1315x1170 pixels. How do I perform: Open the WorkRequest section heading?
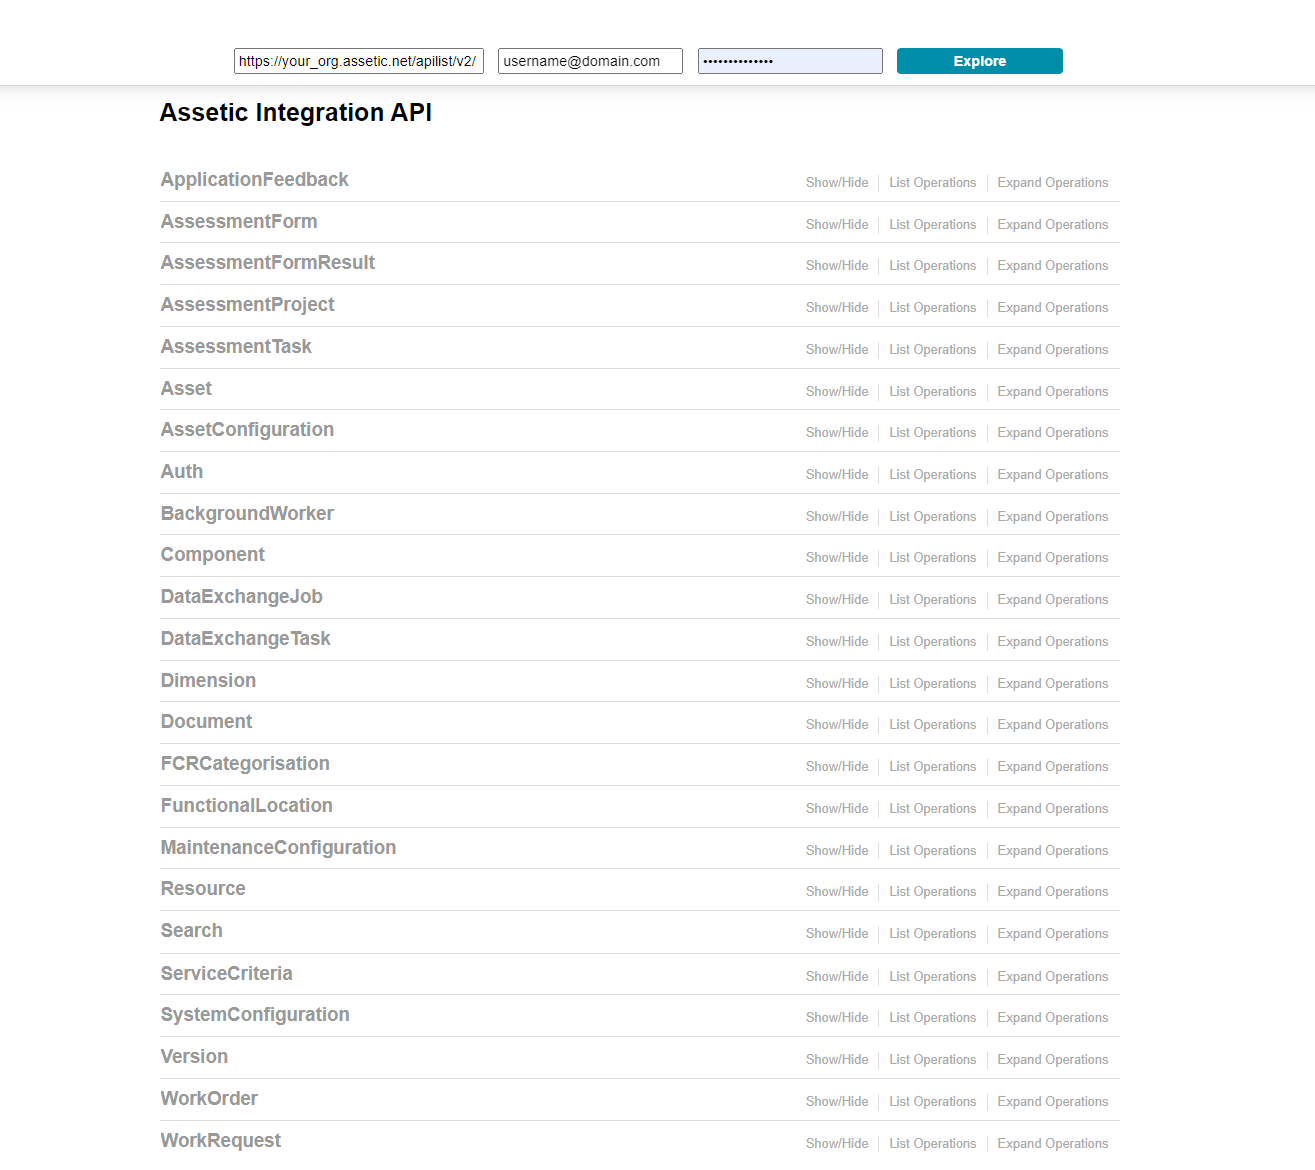[x=221, y=1141]
